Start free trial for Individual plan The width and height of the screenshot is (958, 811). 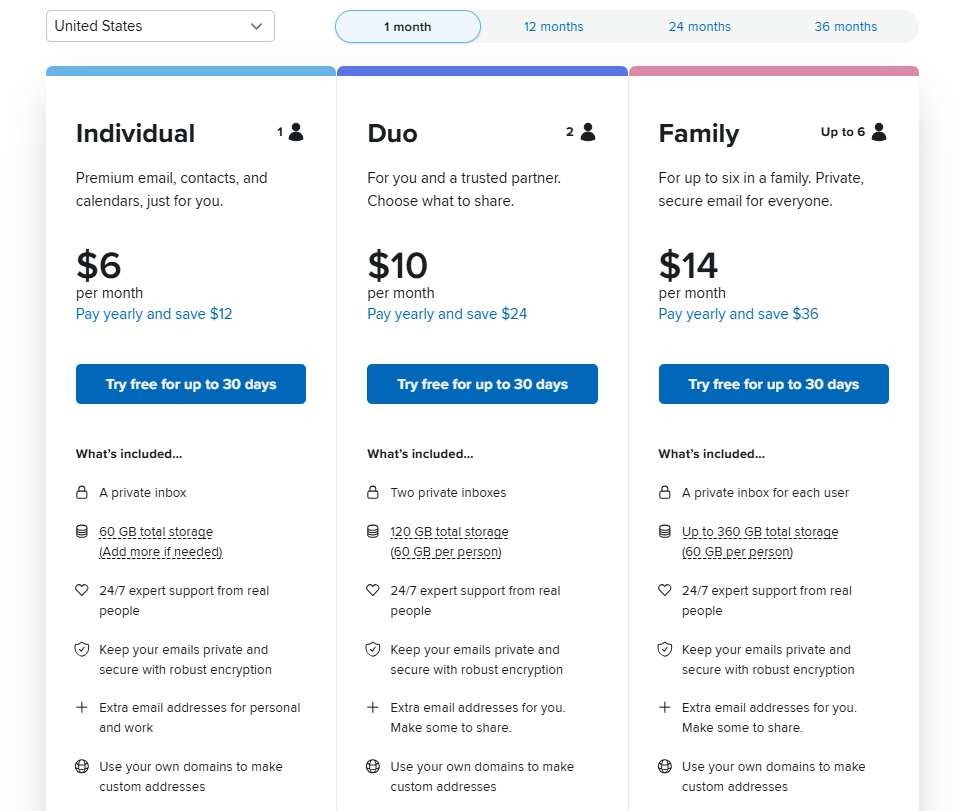click(191, 384)
